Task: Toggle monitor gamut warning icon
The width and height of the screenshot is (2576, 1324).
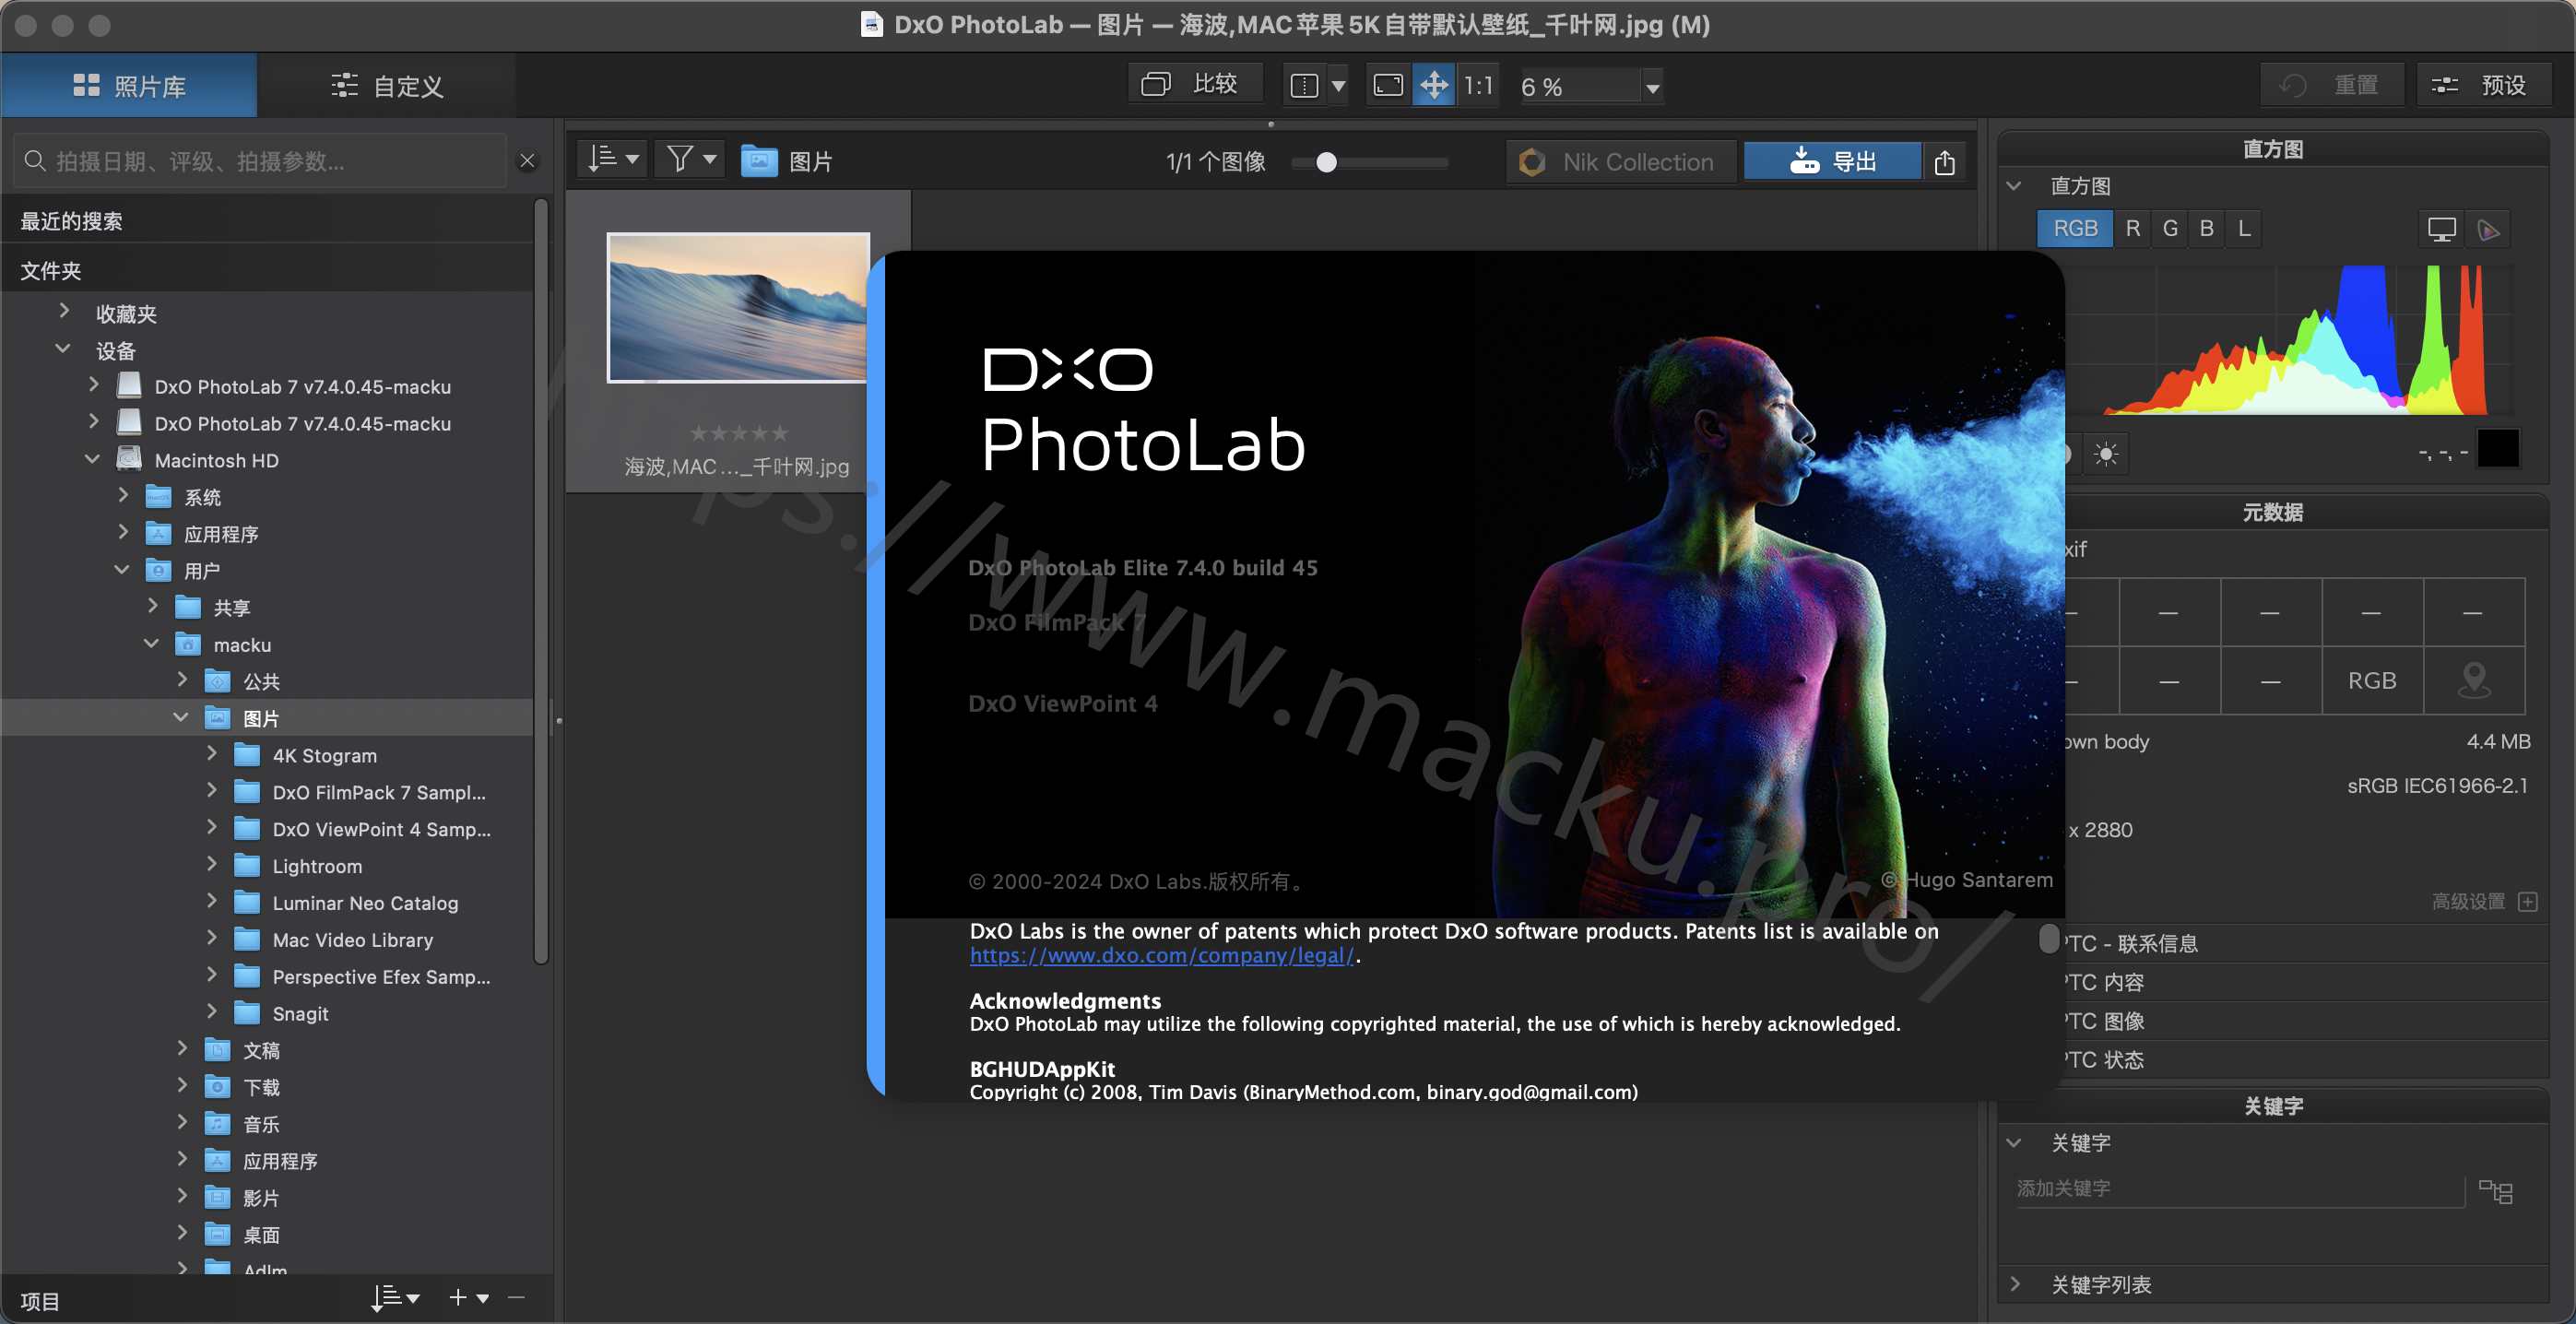Action: (x=2441, y=230)
